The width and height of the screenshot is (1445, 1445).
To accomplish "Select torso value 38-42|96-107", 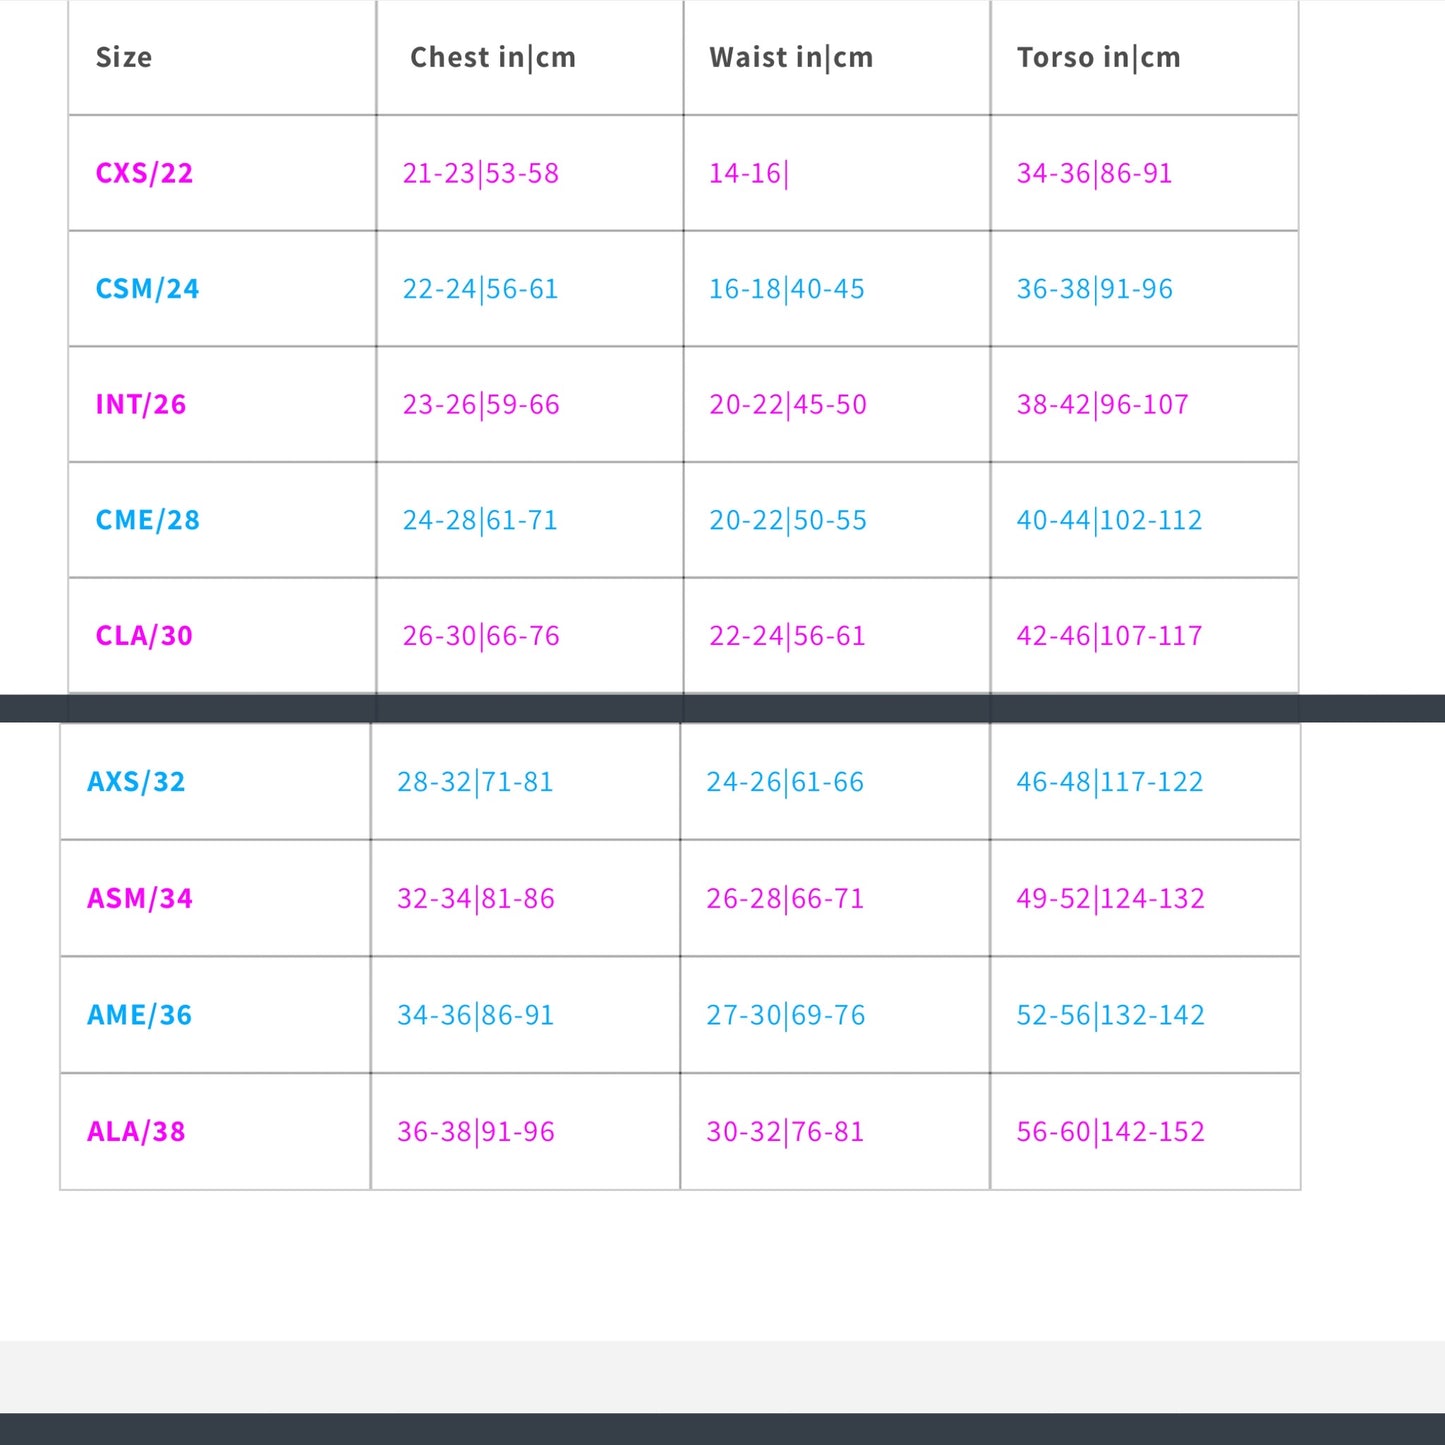I will (x=1102, y=405).
